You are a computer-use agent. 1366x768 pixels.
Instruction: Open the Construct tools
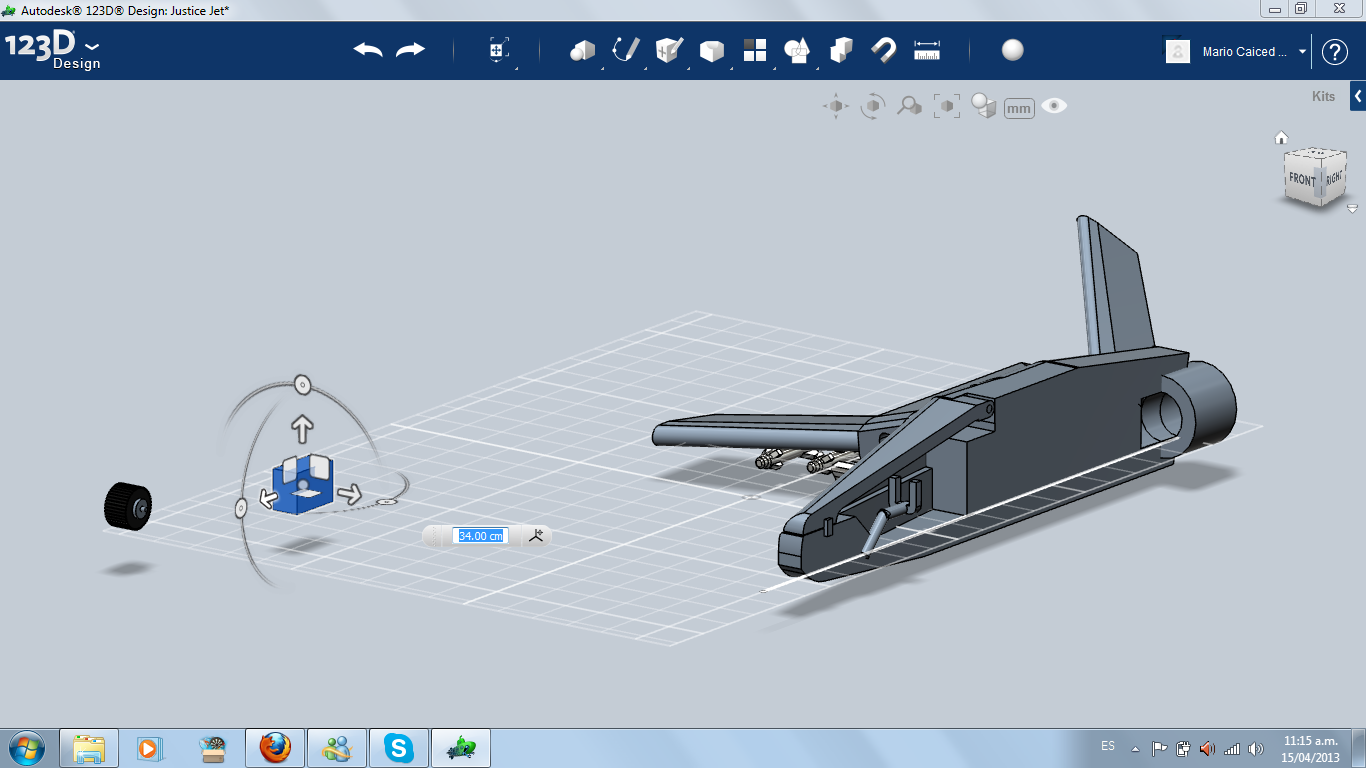point(669,50)
